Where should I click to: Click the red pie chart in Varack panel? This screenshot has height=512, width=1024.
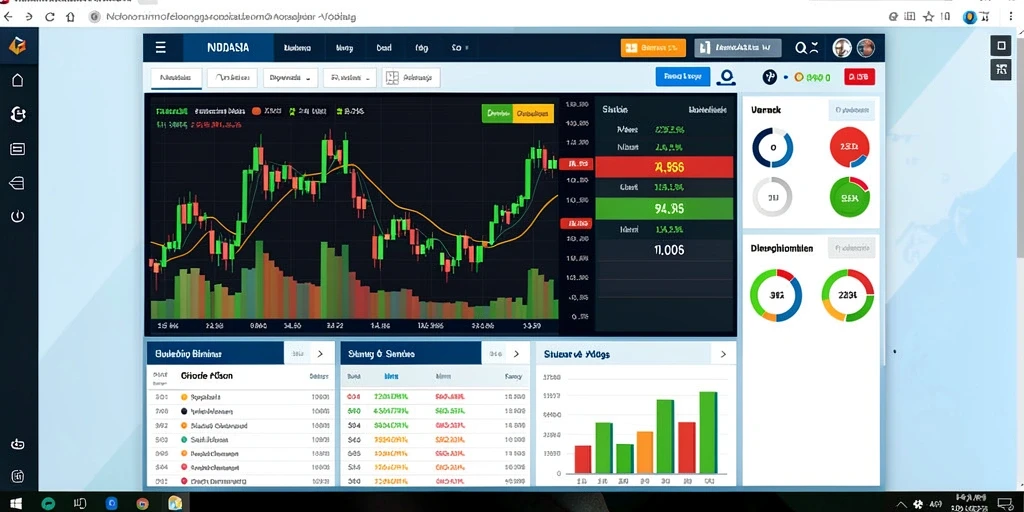point(850,148)
